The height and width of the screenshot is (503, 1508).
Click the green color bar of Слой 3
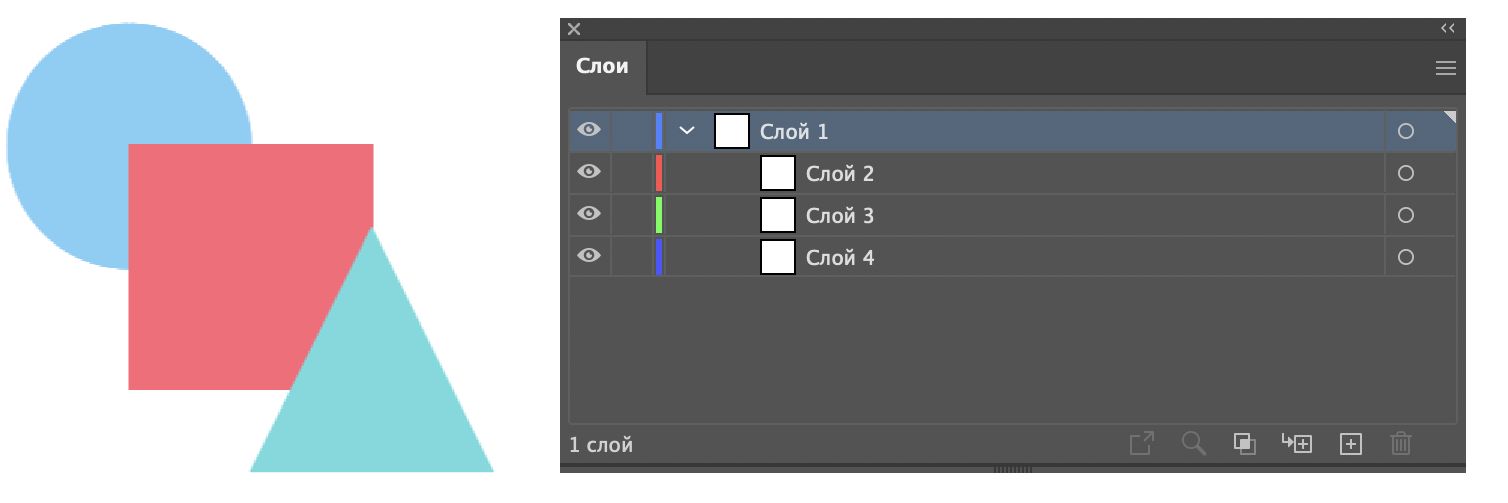point(659,215)
